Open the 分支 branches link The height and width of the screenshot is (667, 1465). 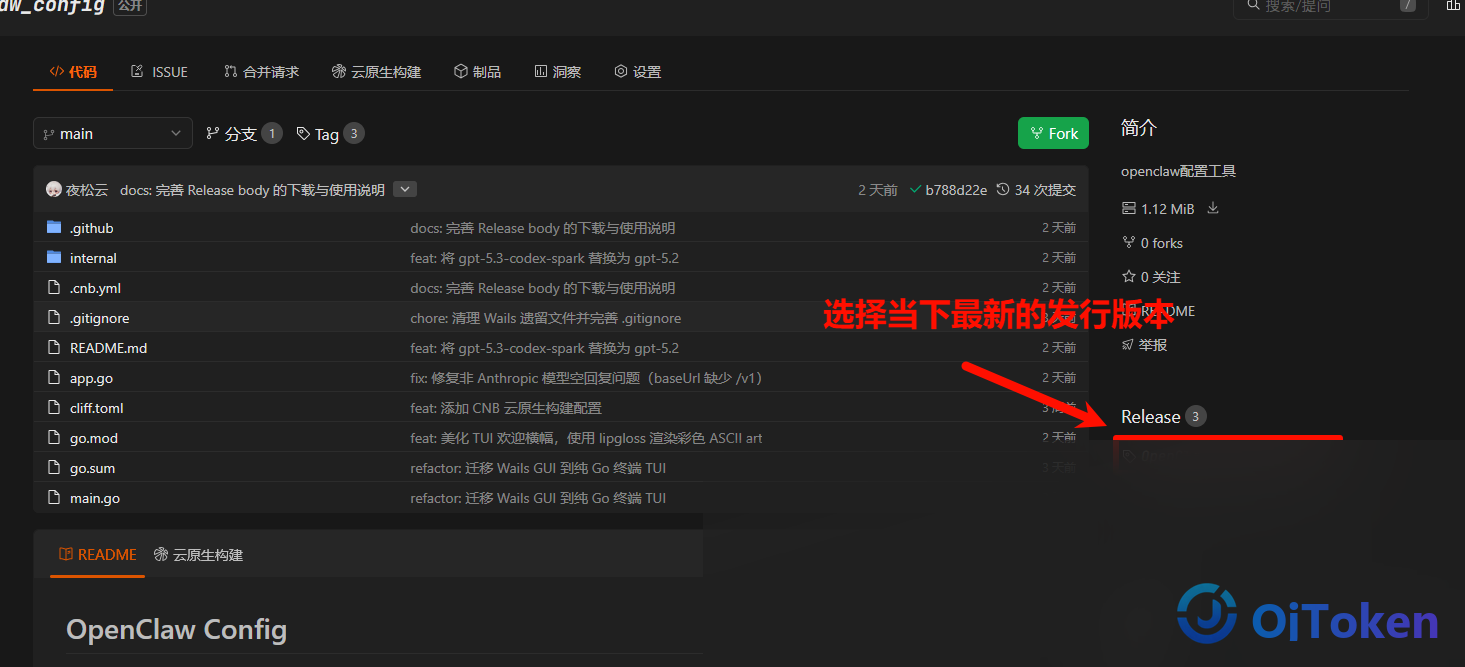point(244,134)
